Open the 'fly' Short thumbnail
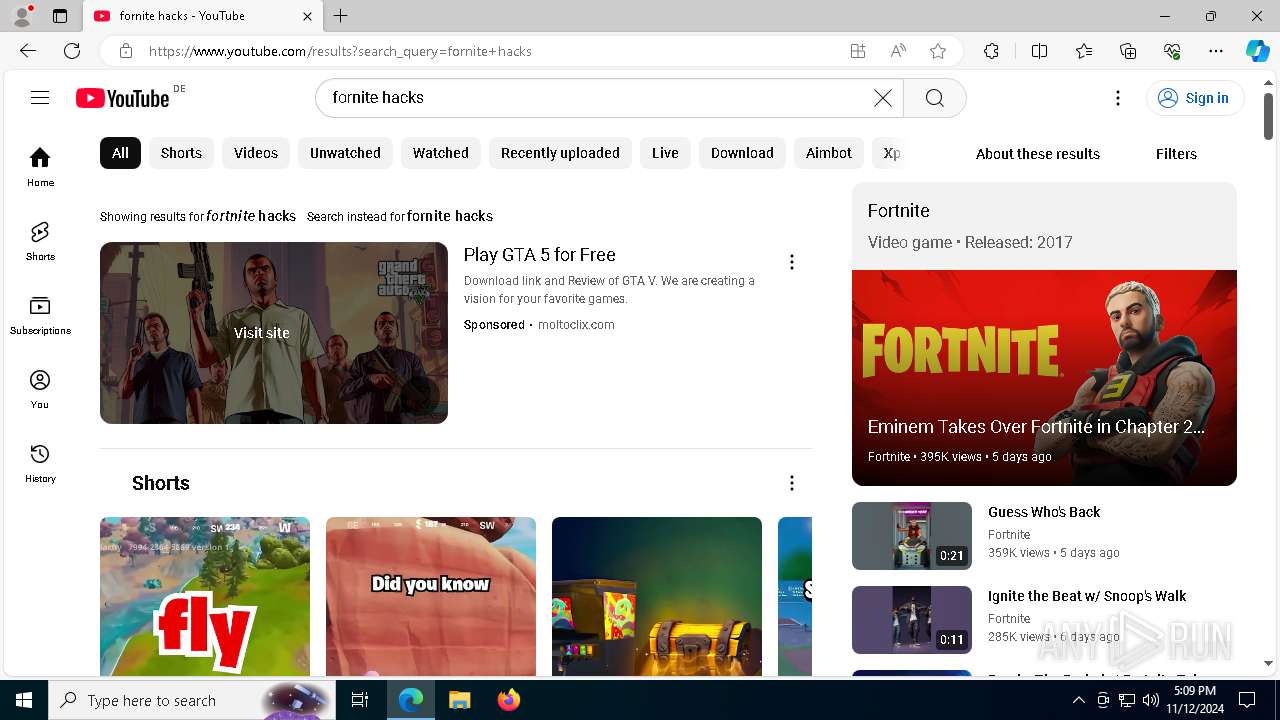Image resolution: width=1280 pixels, height=720 pixels. pos(205,596)
